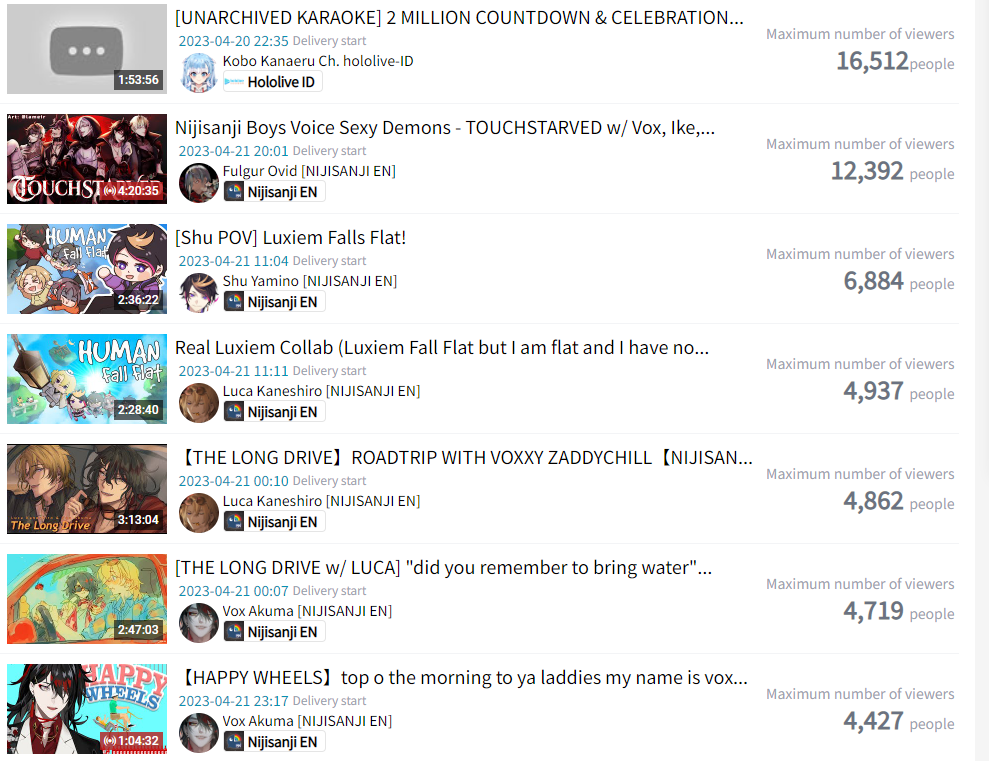Click the 2023-04-21 20:01 delivery start date
The height and width of the screenshot is (761, 989).
pos(233,151)
